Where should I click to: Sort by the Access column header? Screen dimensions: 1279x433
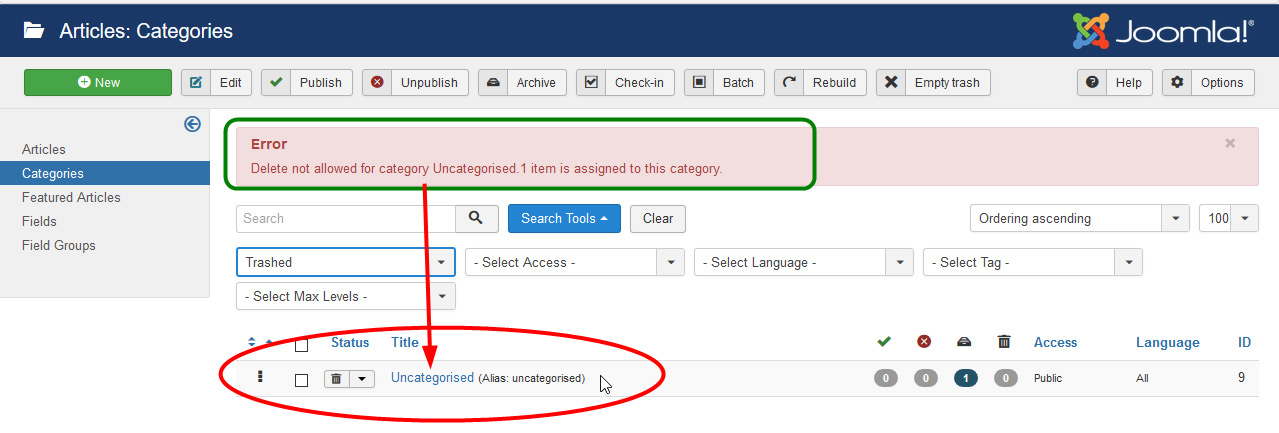pos(1055,342)
